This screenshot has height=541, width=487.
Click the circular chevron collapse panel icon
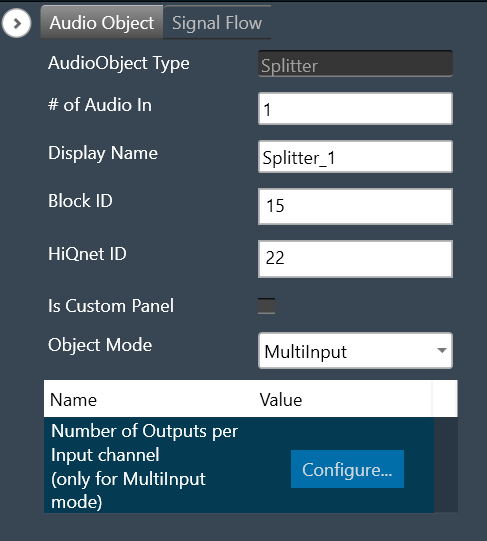coord(16,23)
